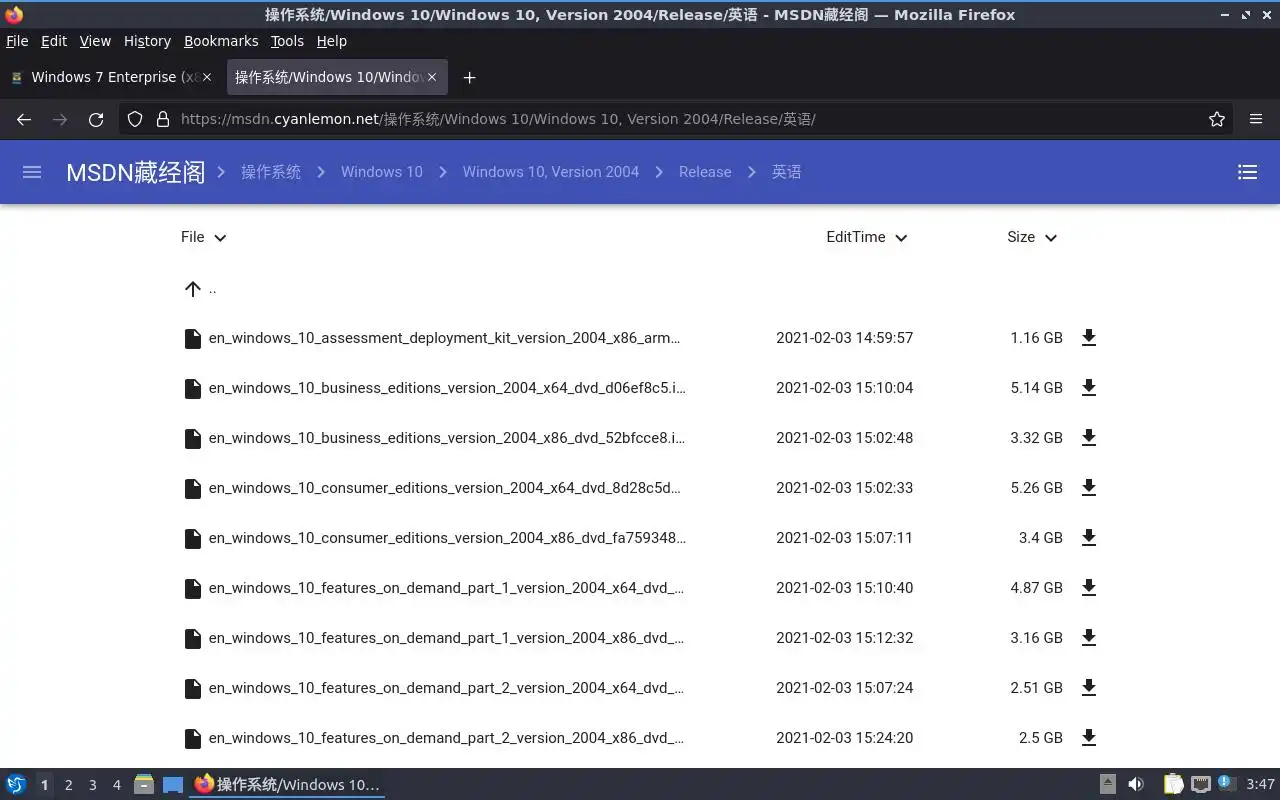Navigate to Windows 10, Version 2004 breadcrumb

click(x=551, y=172)
